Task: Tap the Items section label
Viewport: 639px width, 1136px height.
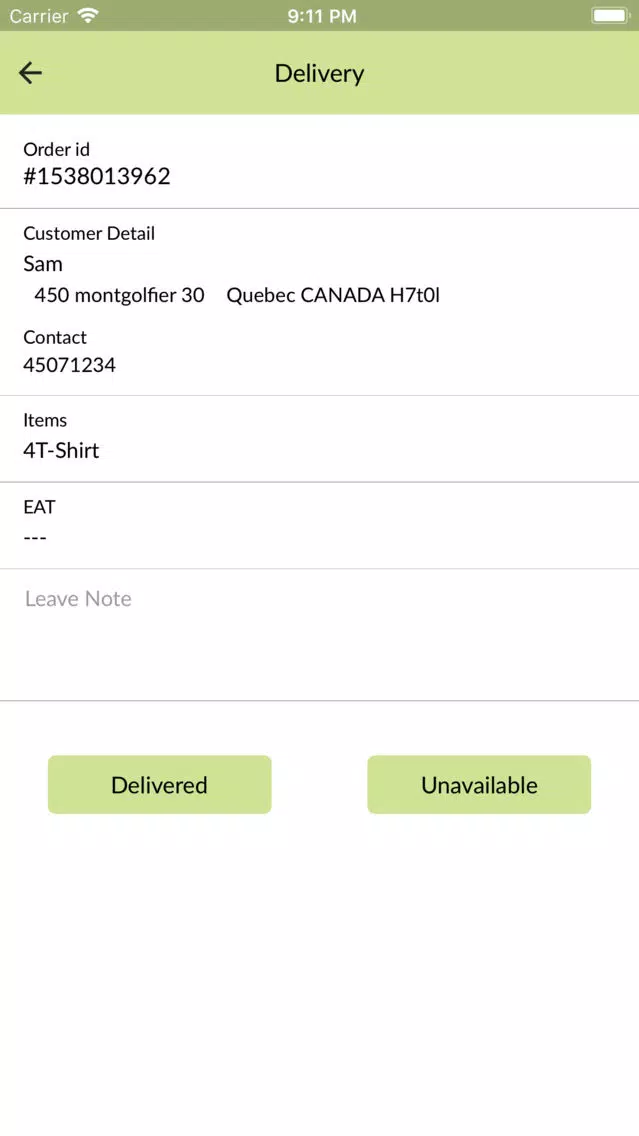Action: [45, 420]
